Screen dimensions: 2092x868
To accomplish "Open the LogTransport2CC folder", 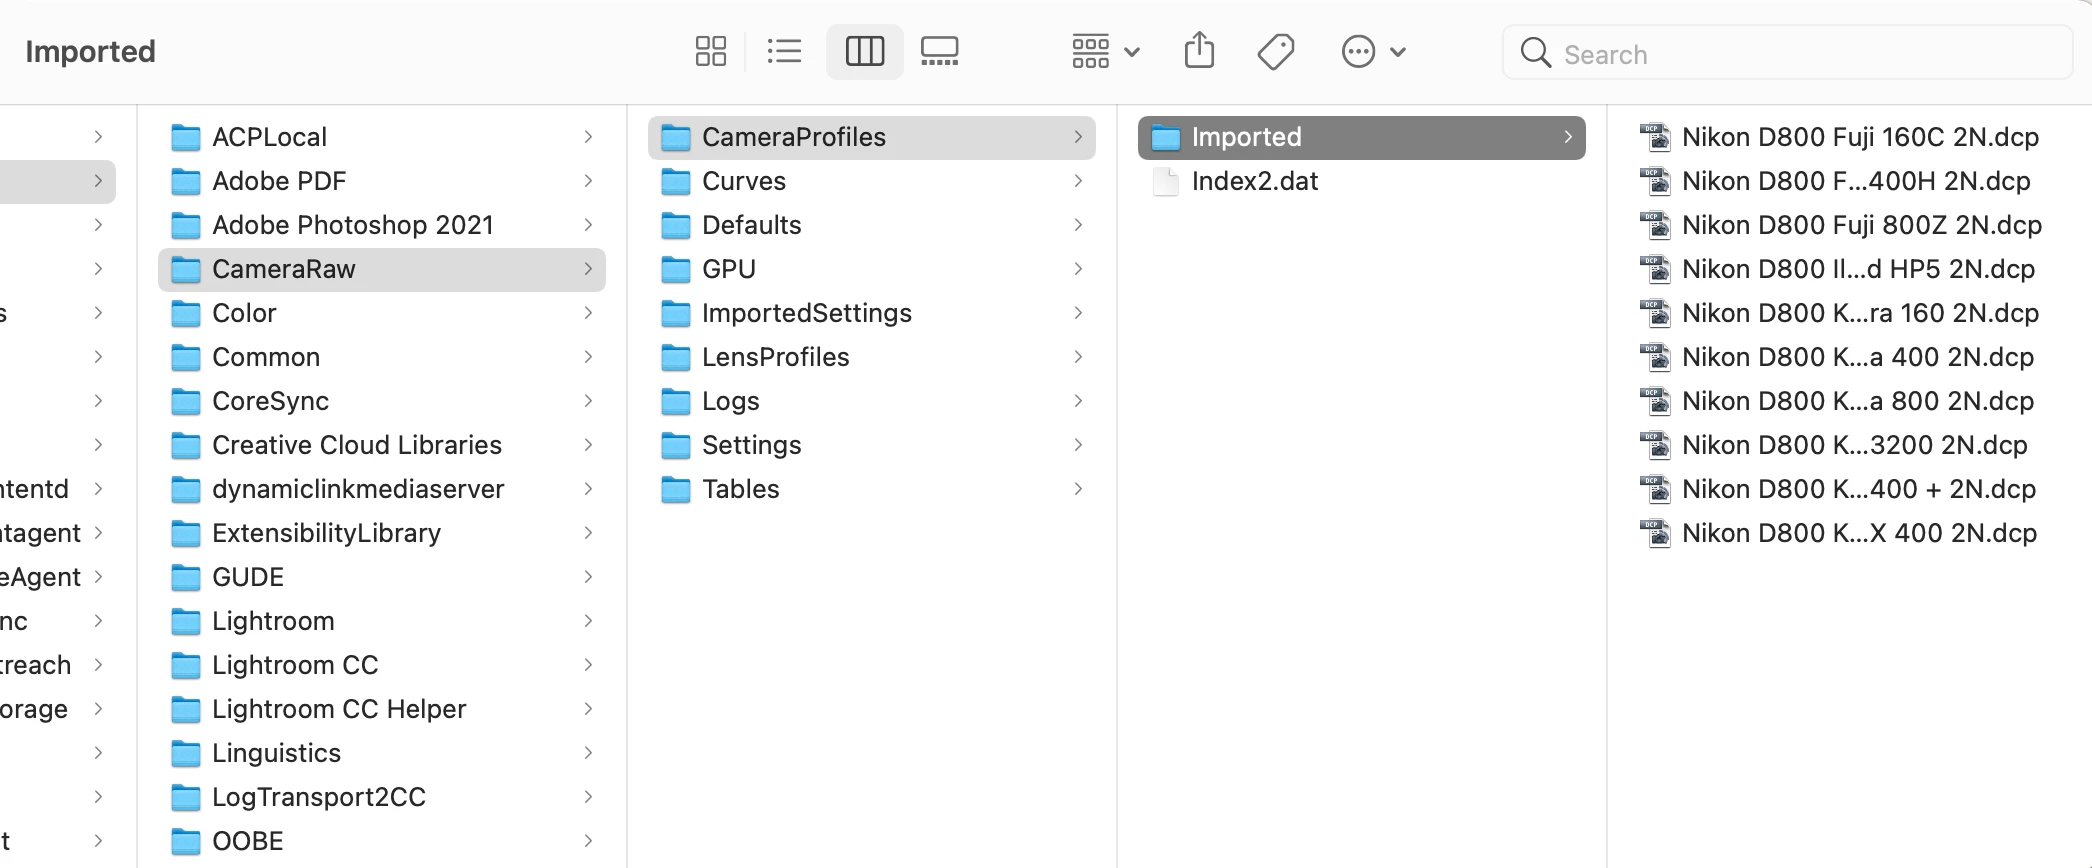I will tap(382, 797).
